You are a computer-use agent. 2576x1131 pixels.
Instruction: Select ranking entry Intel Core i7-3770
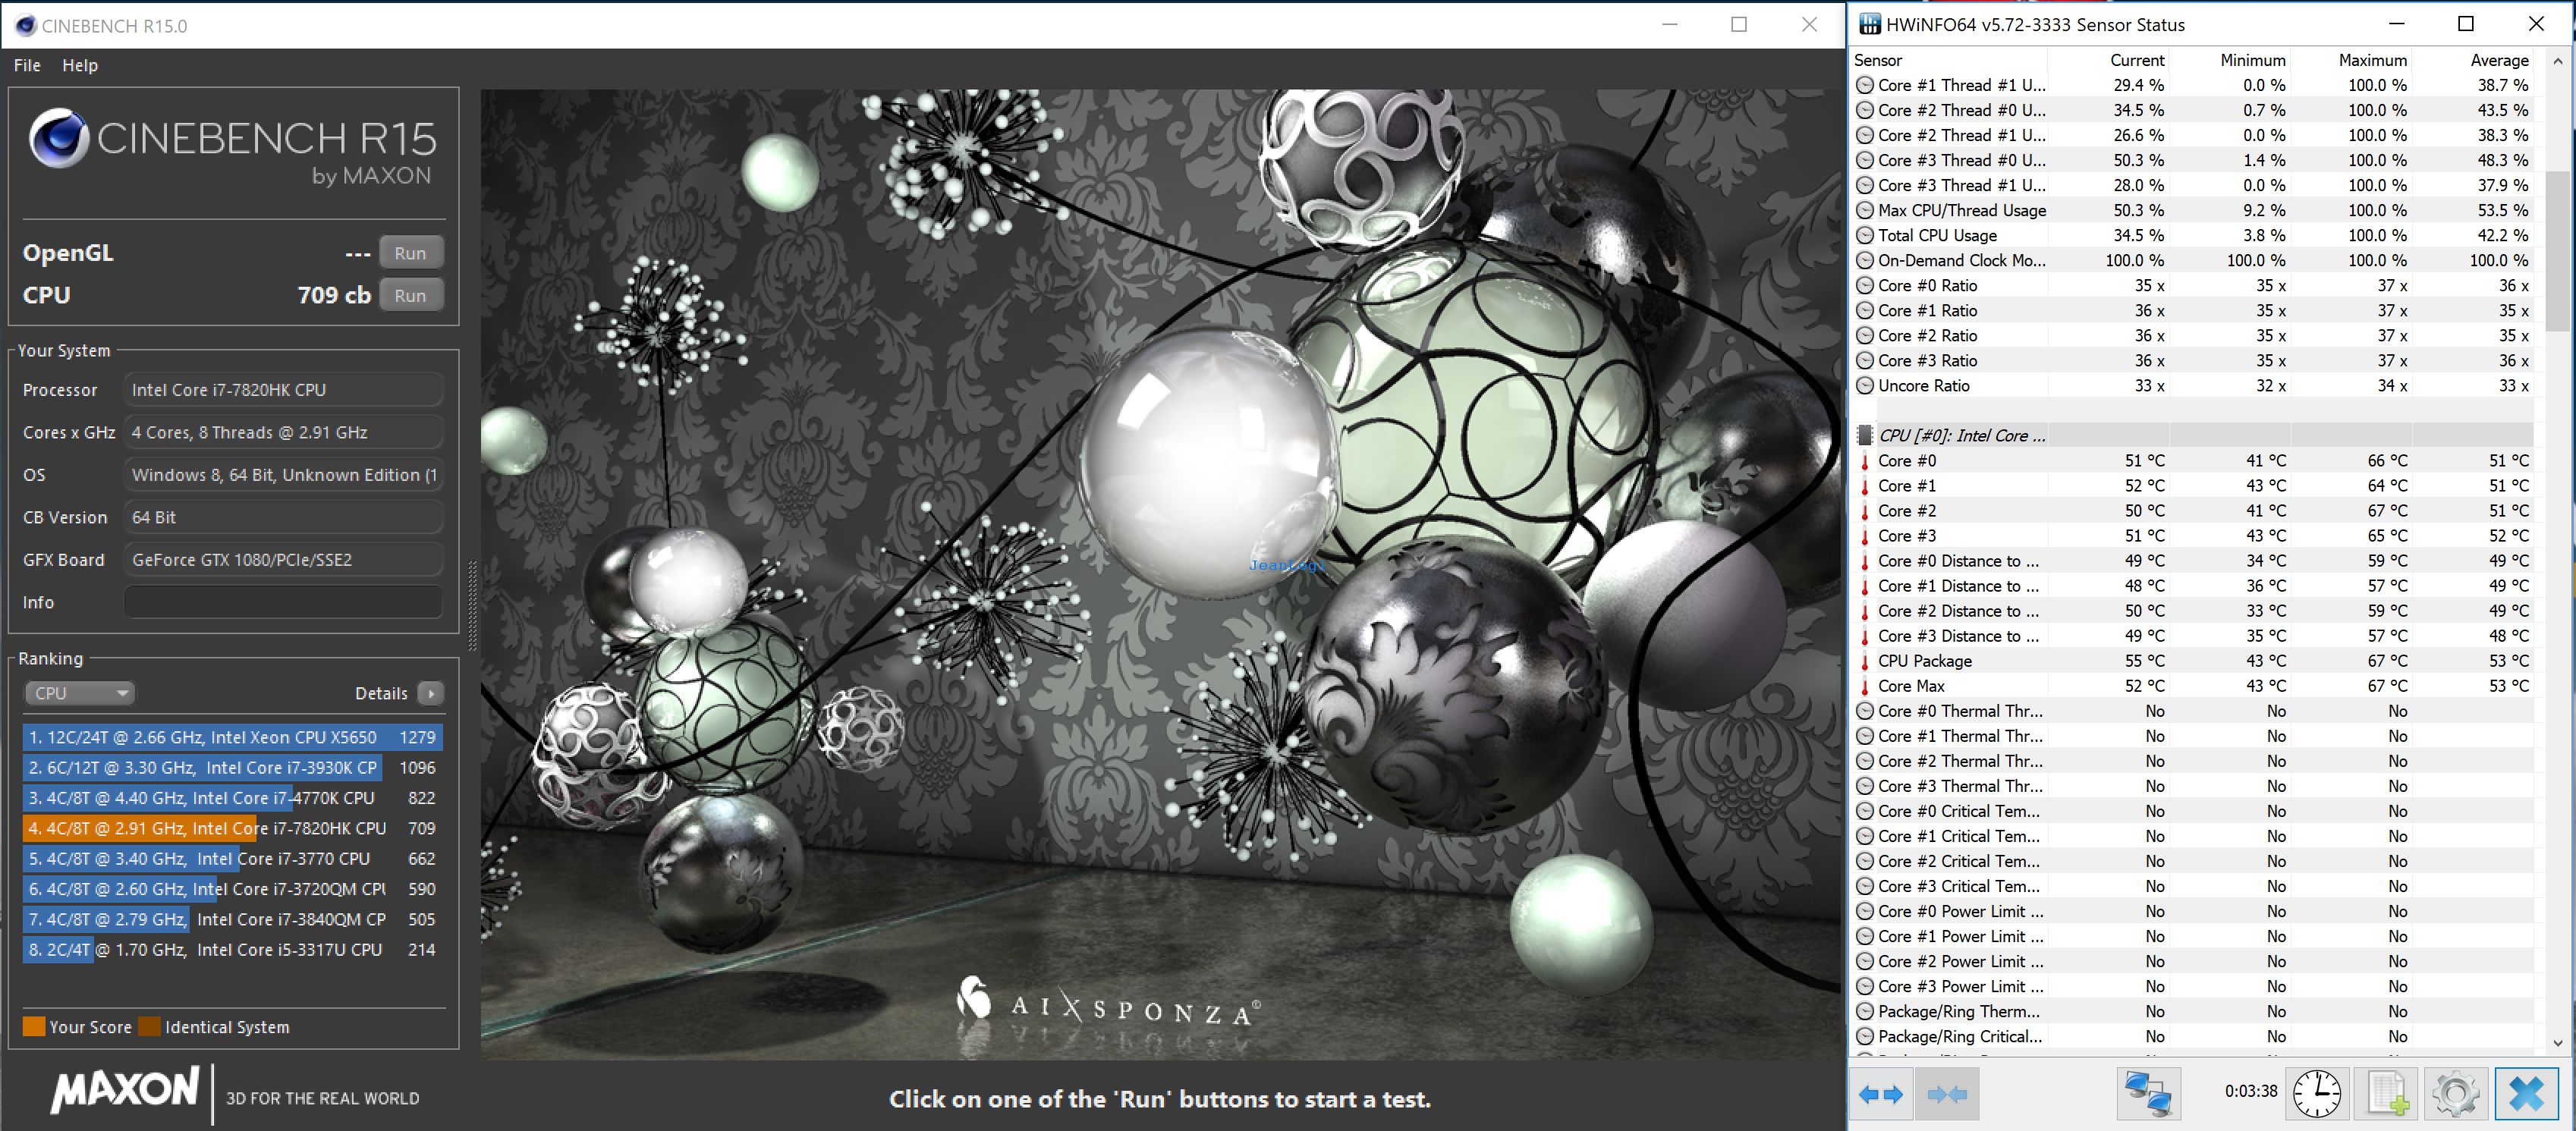pyautogui.click(x=232, y=858)
